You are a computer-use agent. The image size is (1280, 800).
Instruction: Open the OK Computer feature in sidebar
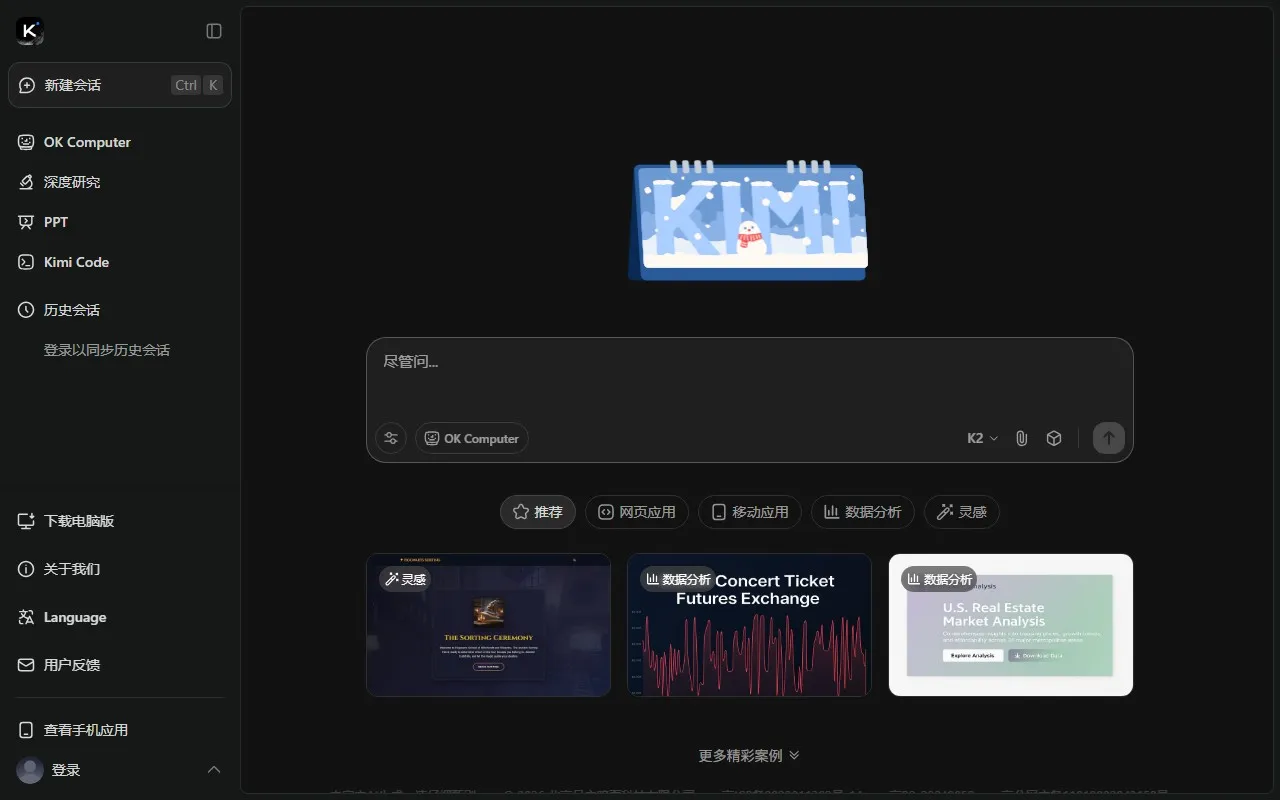(x=86, y=142)
